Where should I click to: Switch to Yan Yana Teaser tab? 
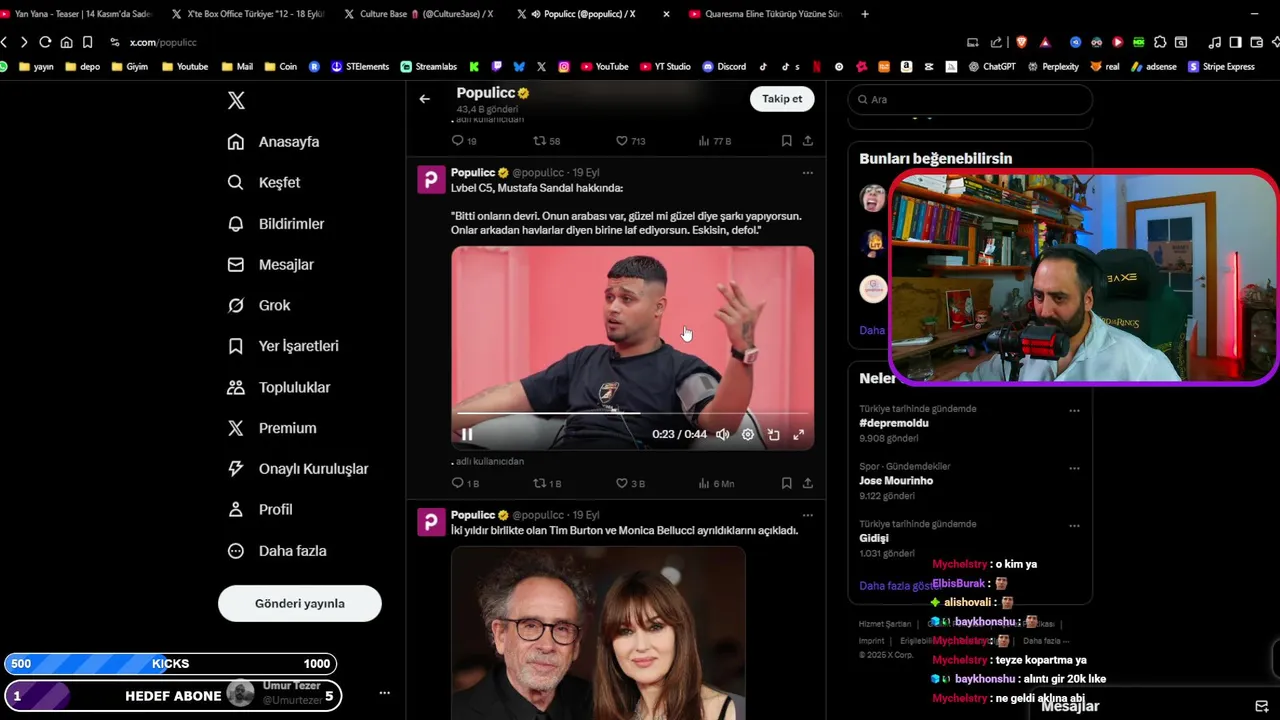click(78, 14)
